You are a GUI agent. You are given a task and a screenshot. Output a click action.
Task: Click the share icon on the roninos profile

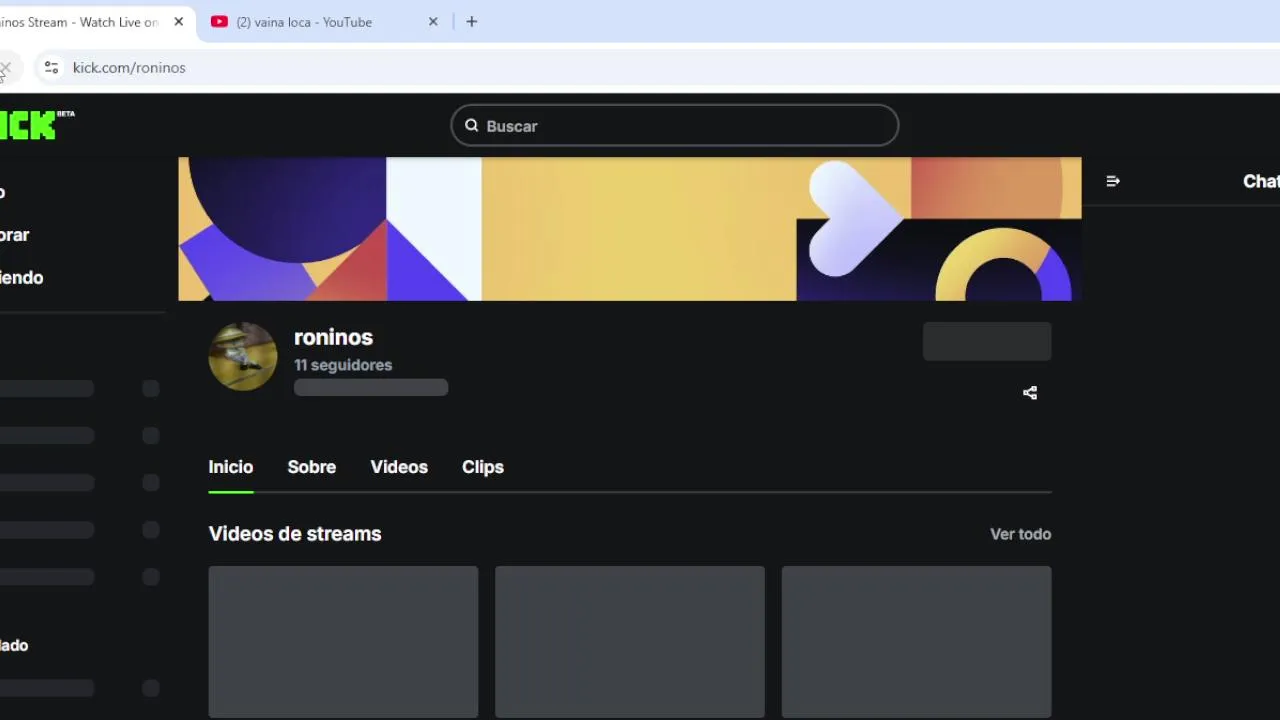1030,393
